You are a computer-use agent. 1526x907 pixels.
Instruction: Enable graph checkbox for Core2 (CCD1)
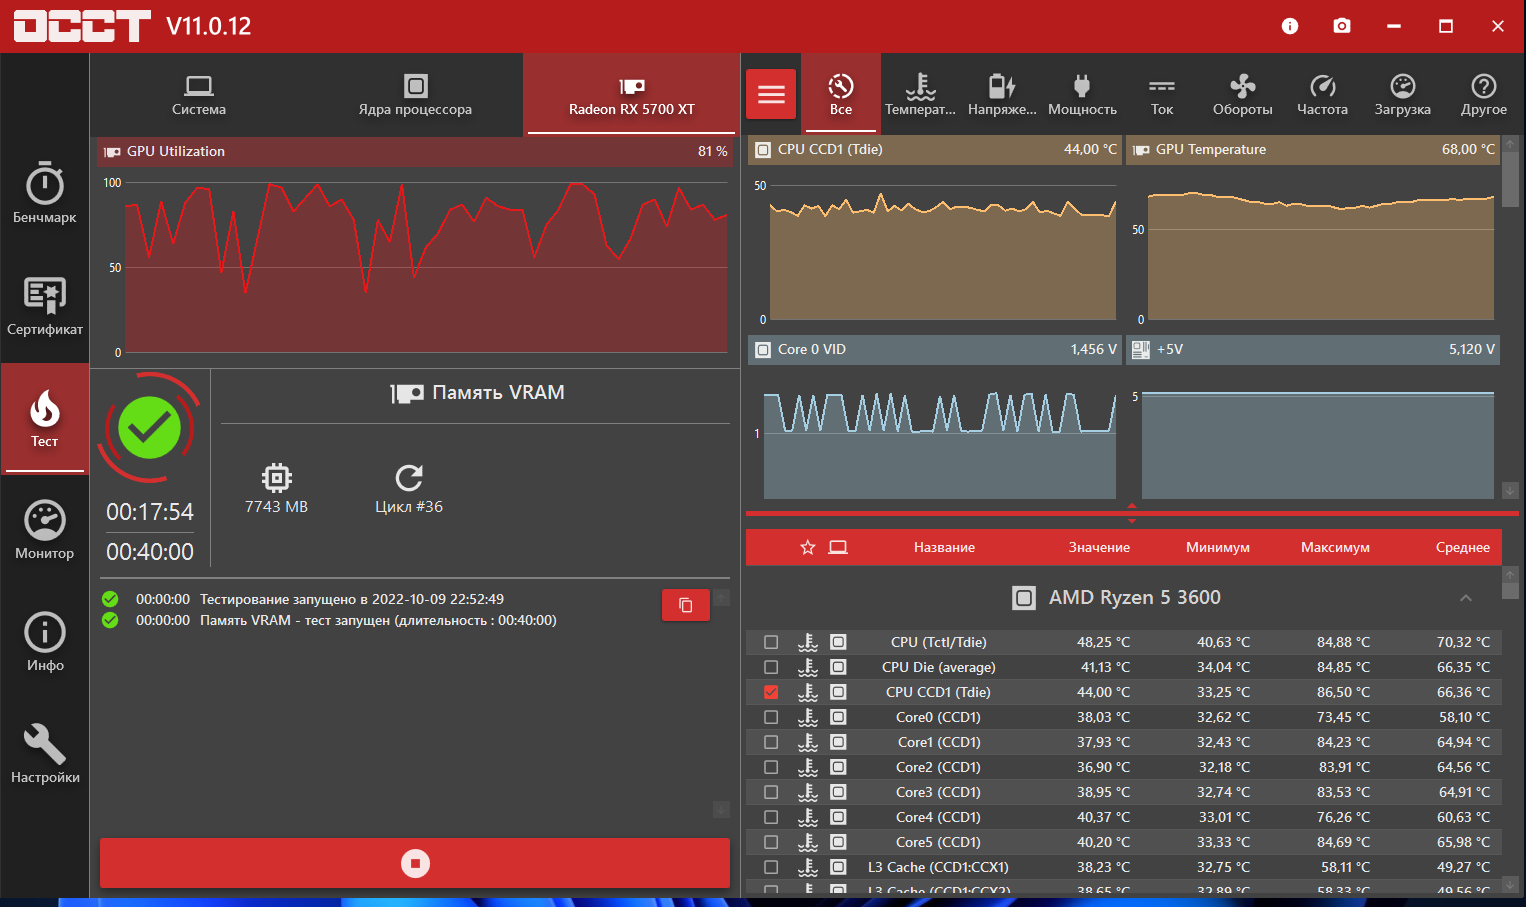coord(771,767)
